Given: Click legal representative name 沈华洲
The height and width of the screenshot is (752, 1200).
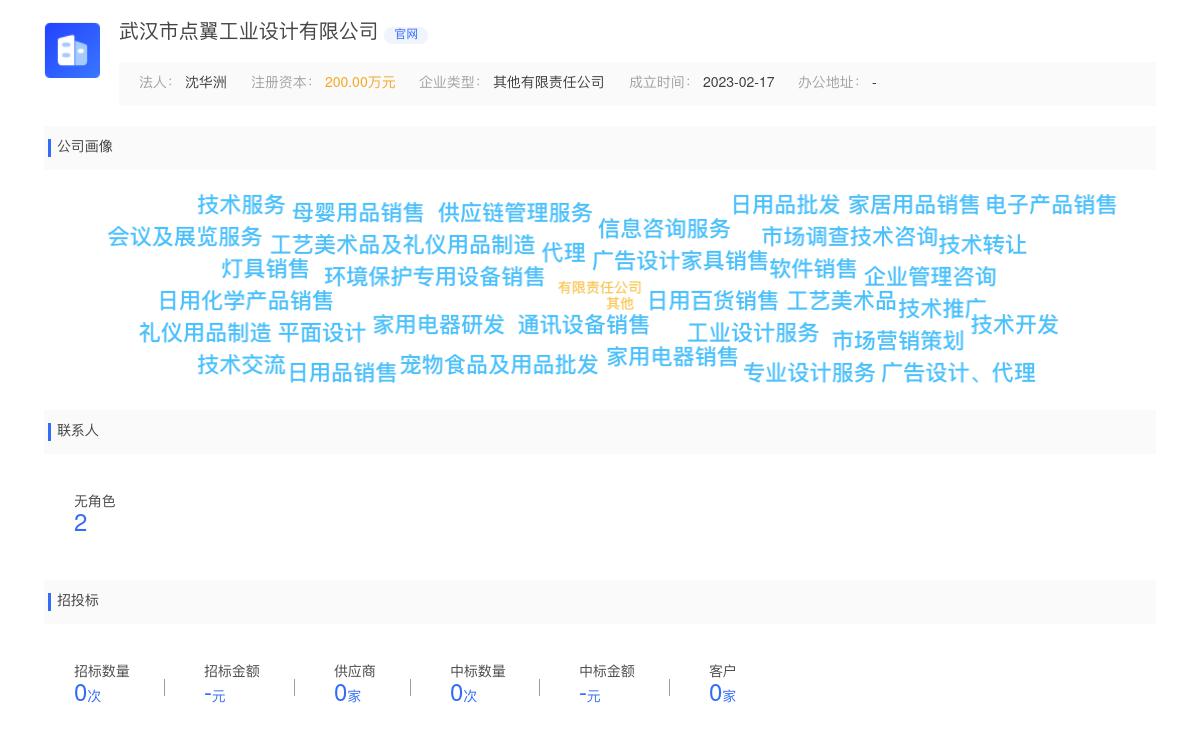Looking at the screenshot, I should click(206, 83).
